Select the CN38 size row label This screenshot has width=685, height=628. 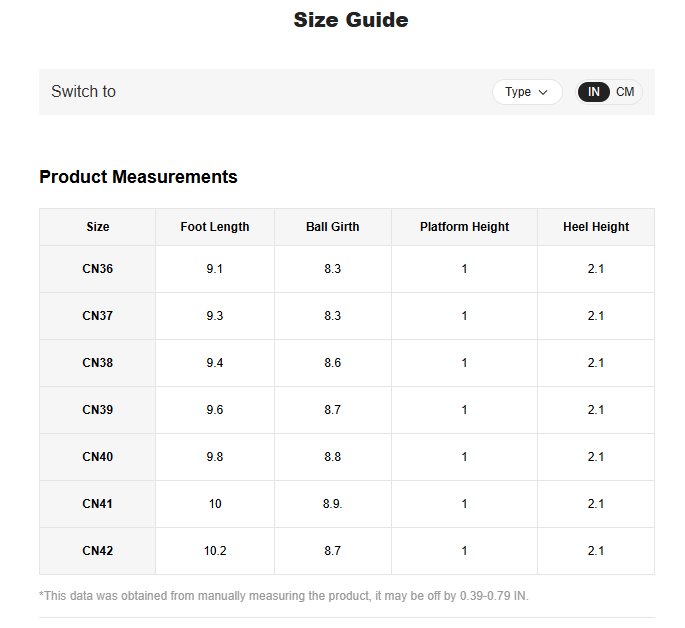coord(97,363)
